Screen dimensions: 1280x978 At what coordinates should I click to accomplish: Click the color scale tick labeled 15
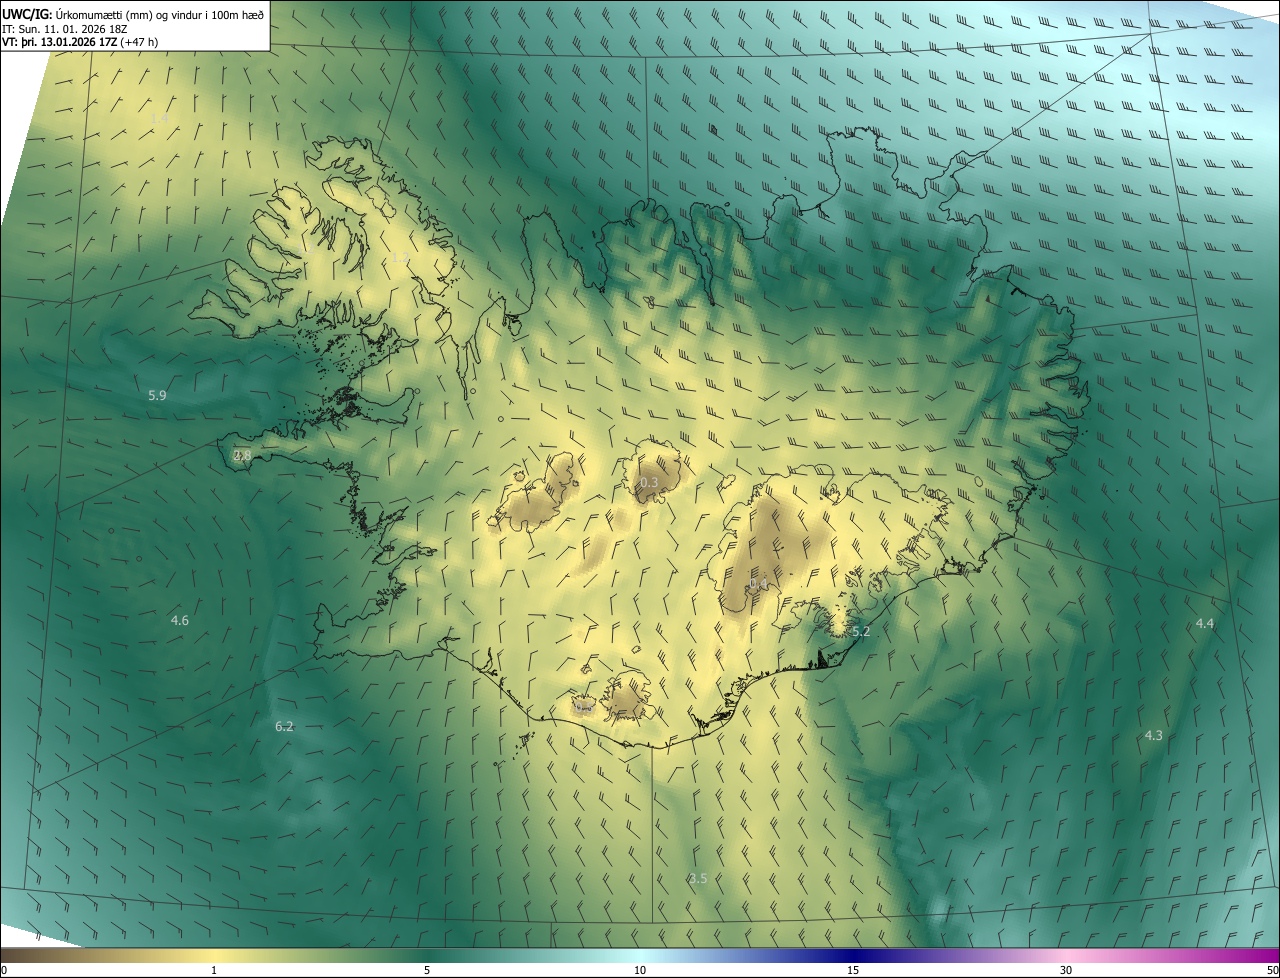coord(853,970)
